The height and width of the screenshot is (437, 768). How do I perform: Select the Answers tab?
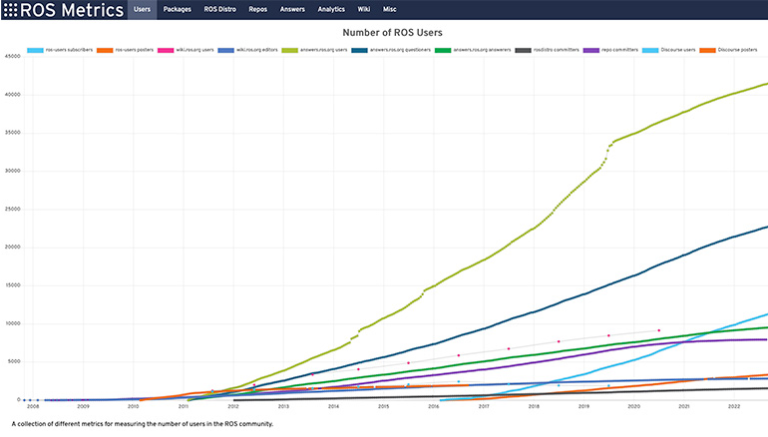point(293,9)
